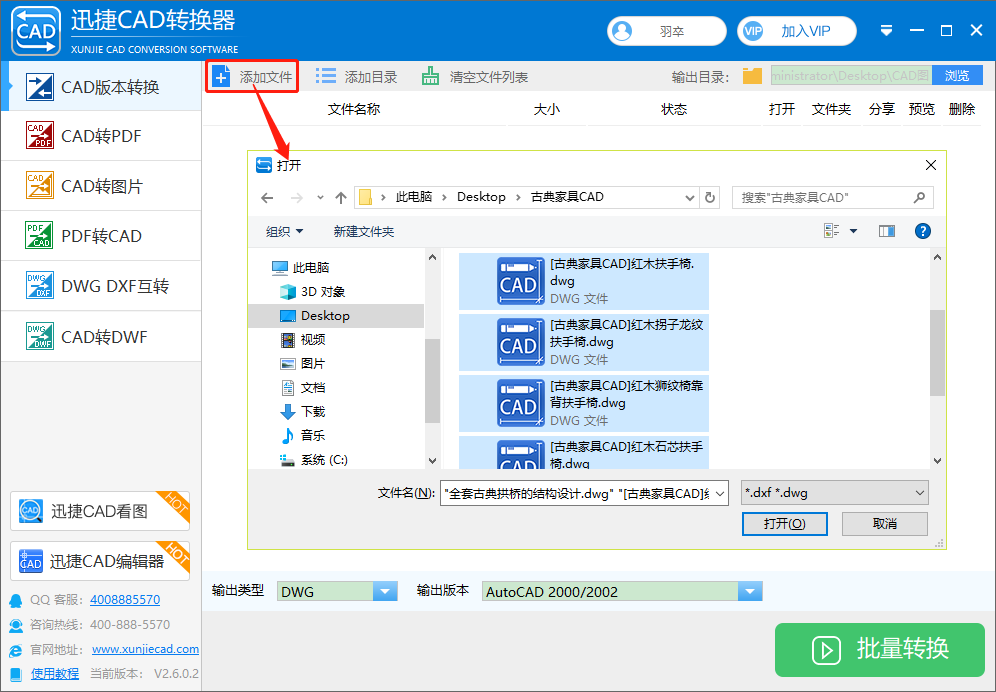This screenshot has width=996, height=692.
Task: Click the output directory folder icon
Action: coord(752,76)
